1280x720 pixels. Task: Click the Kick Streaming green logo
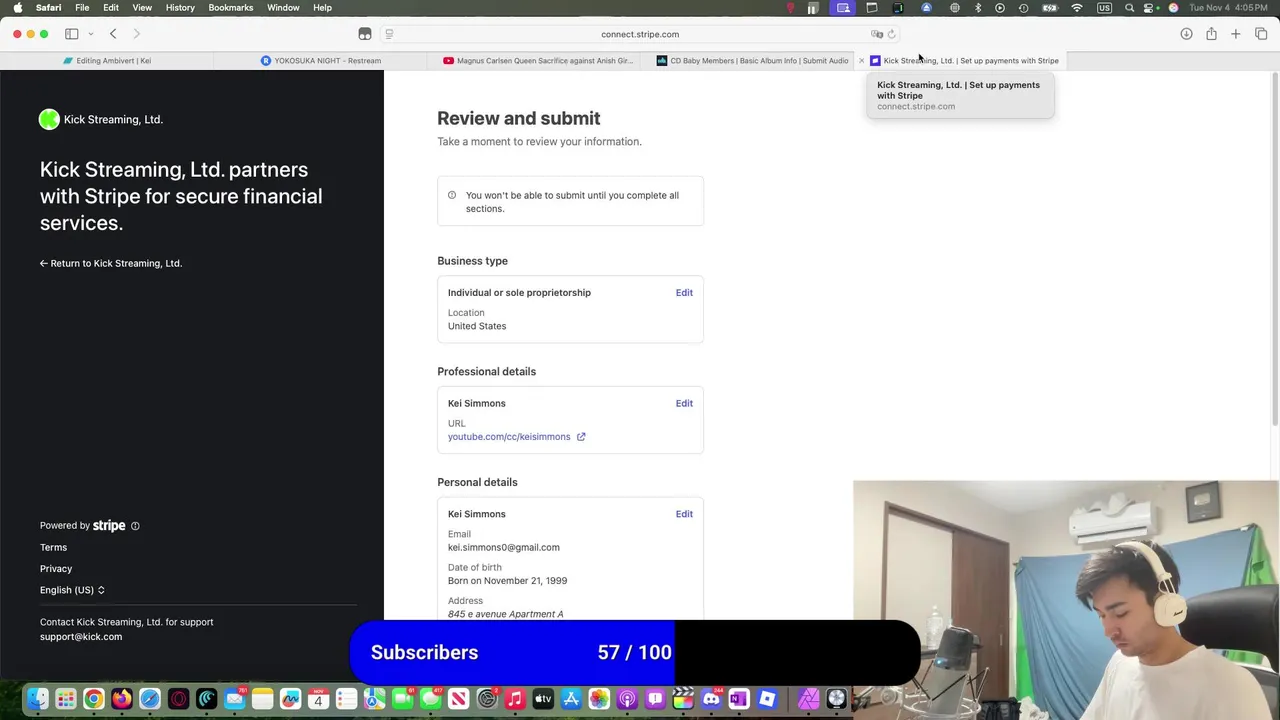pos(49,120)
